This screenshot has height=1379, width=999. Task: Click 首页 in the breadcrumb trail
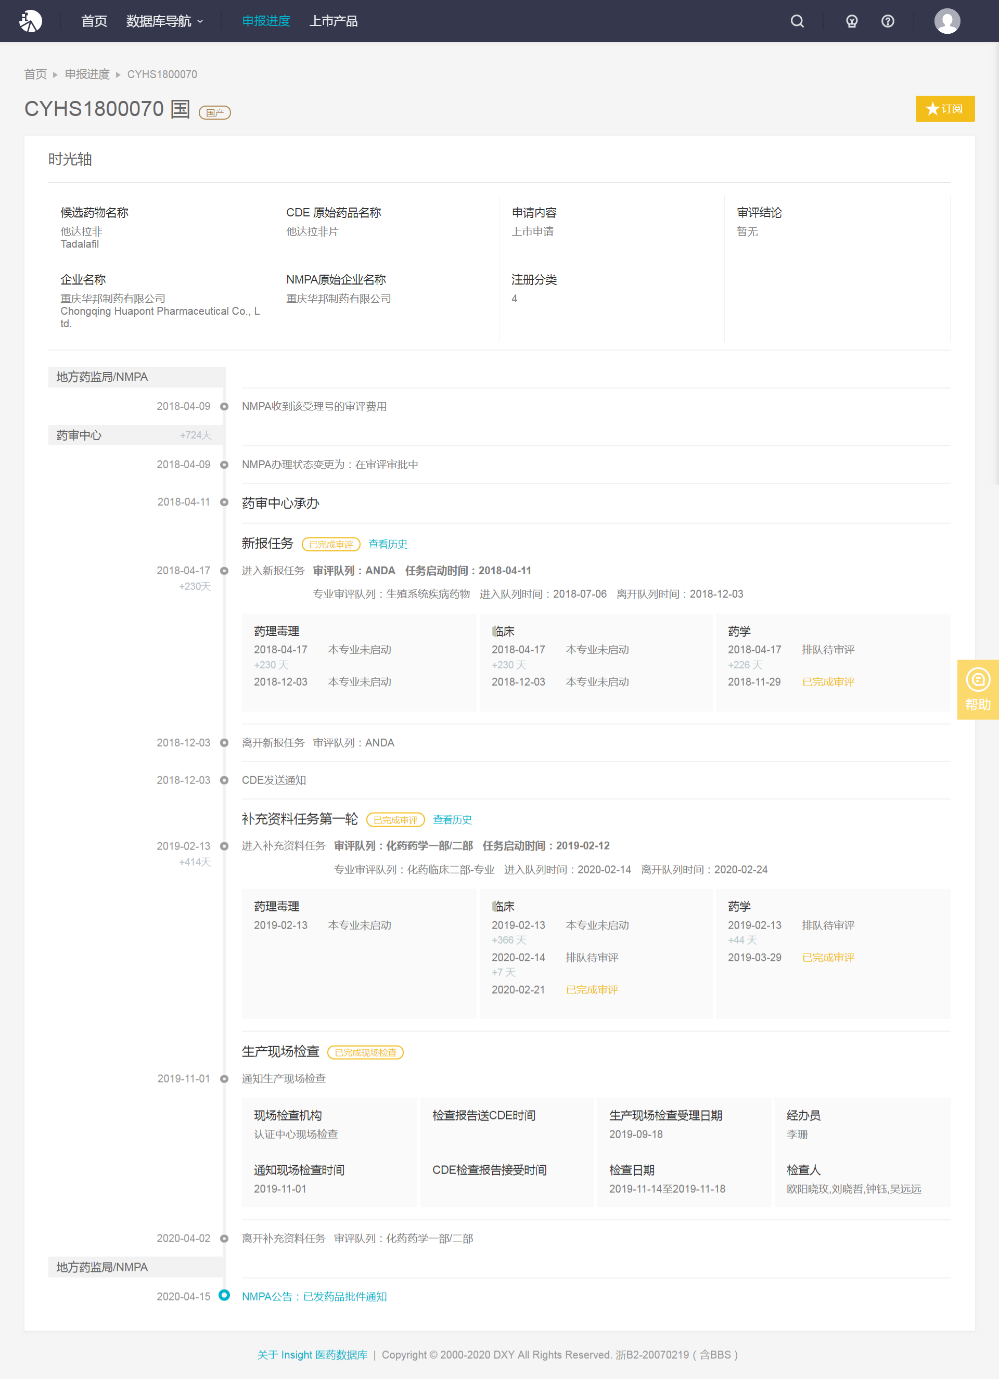35,74
